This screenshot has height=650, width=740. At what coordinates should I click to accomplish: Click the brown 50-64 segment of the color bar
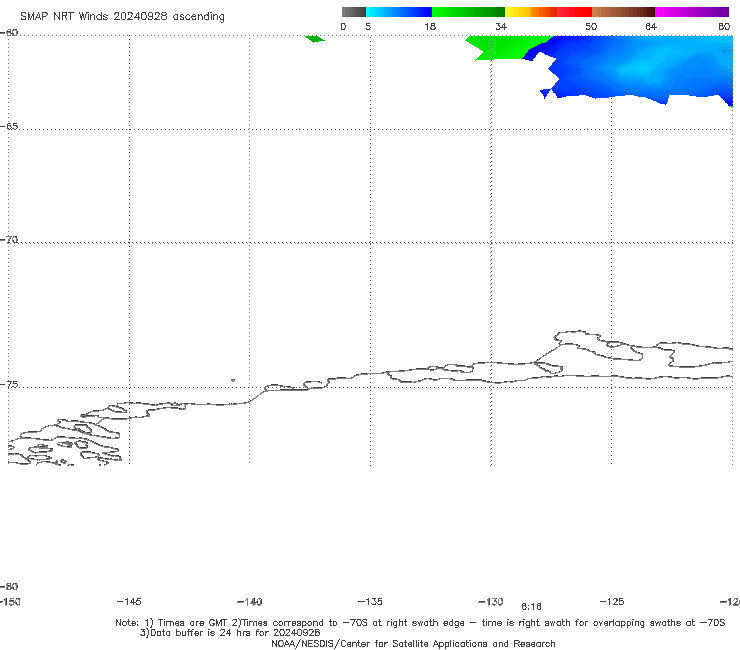click(623, 12)
